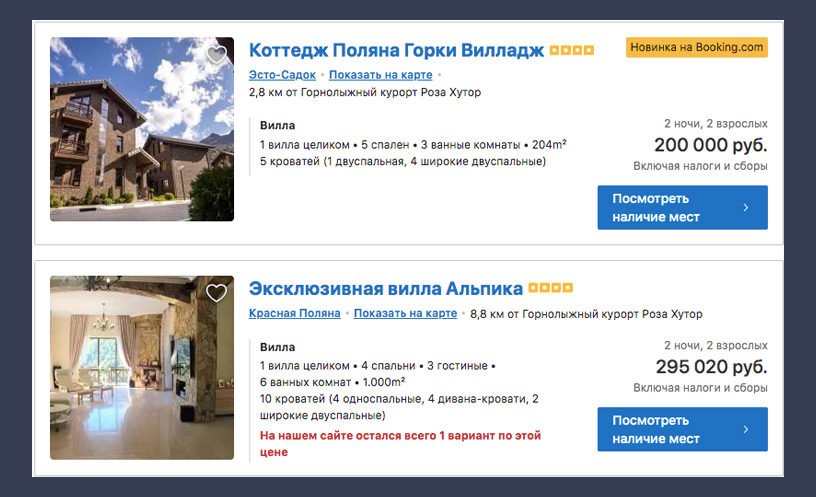Click chevron arrow on second availability button

pyautogui.click(x=746, y=430)
